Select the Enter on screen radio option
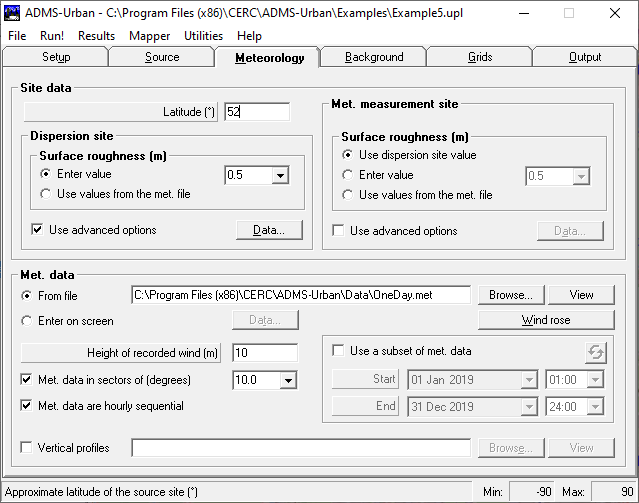The image size is (639, 503). coord(27,321)
